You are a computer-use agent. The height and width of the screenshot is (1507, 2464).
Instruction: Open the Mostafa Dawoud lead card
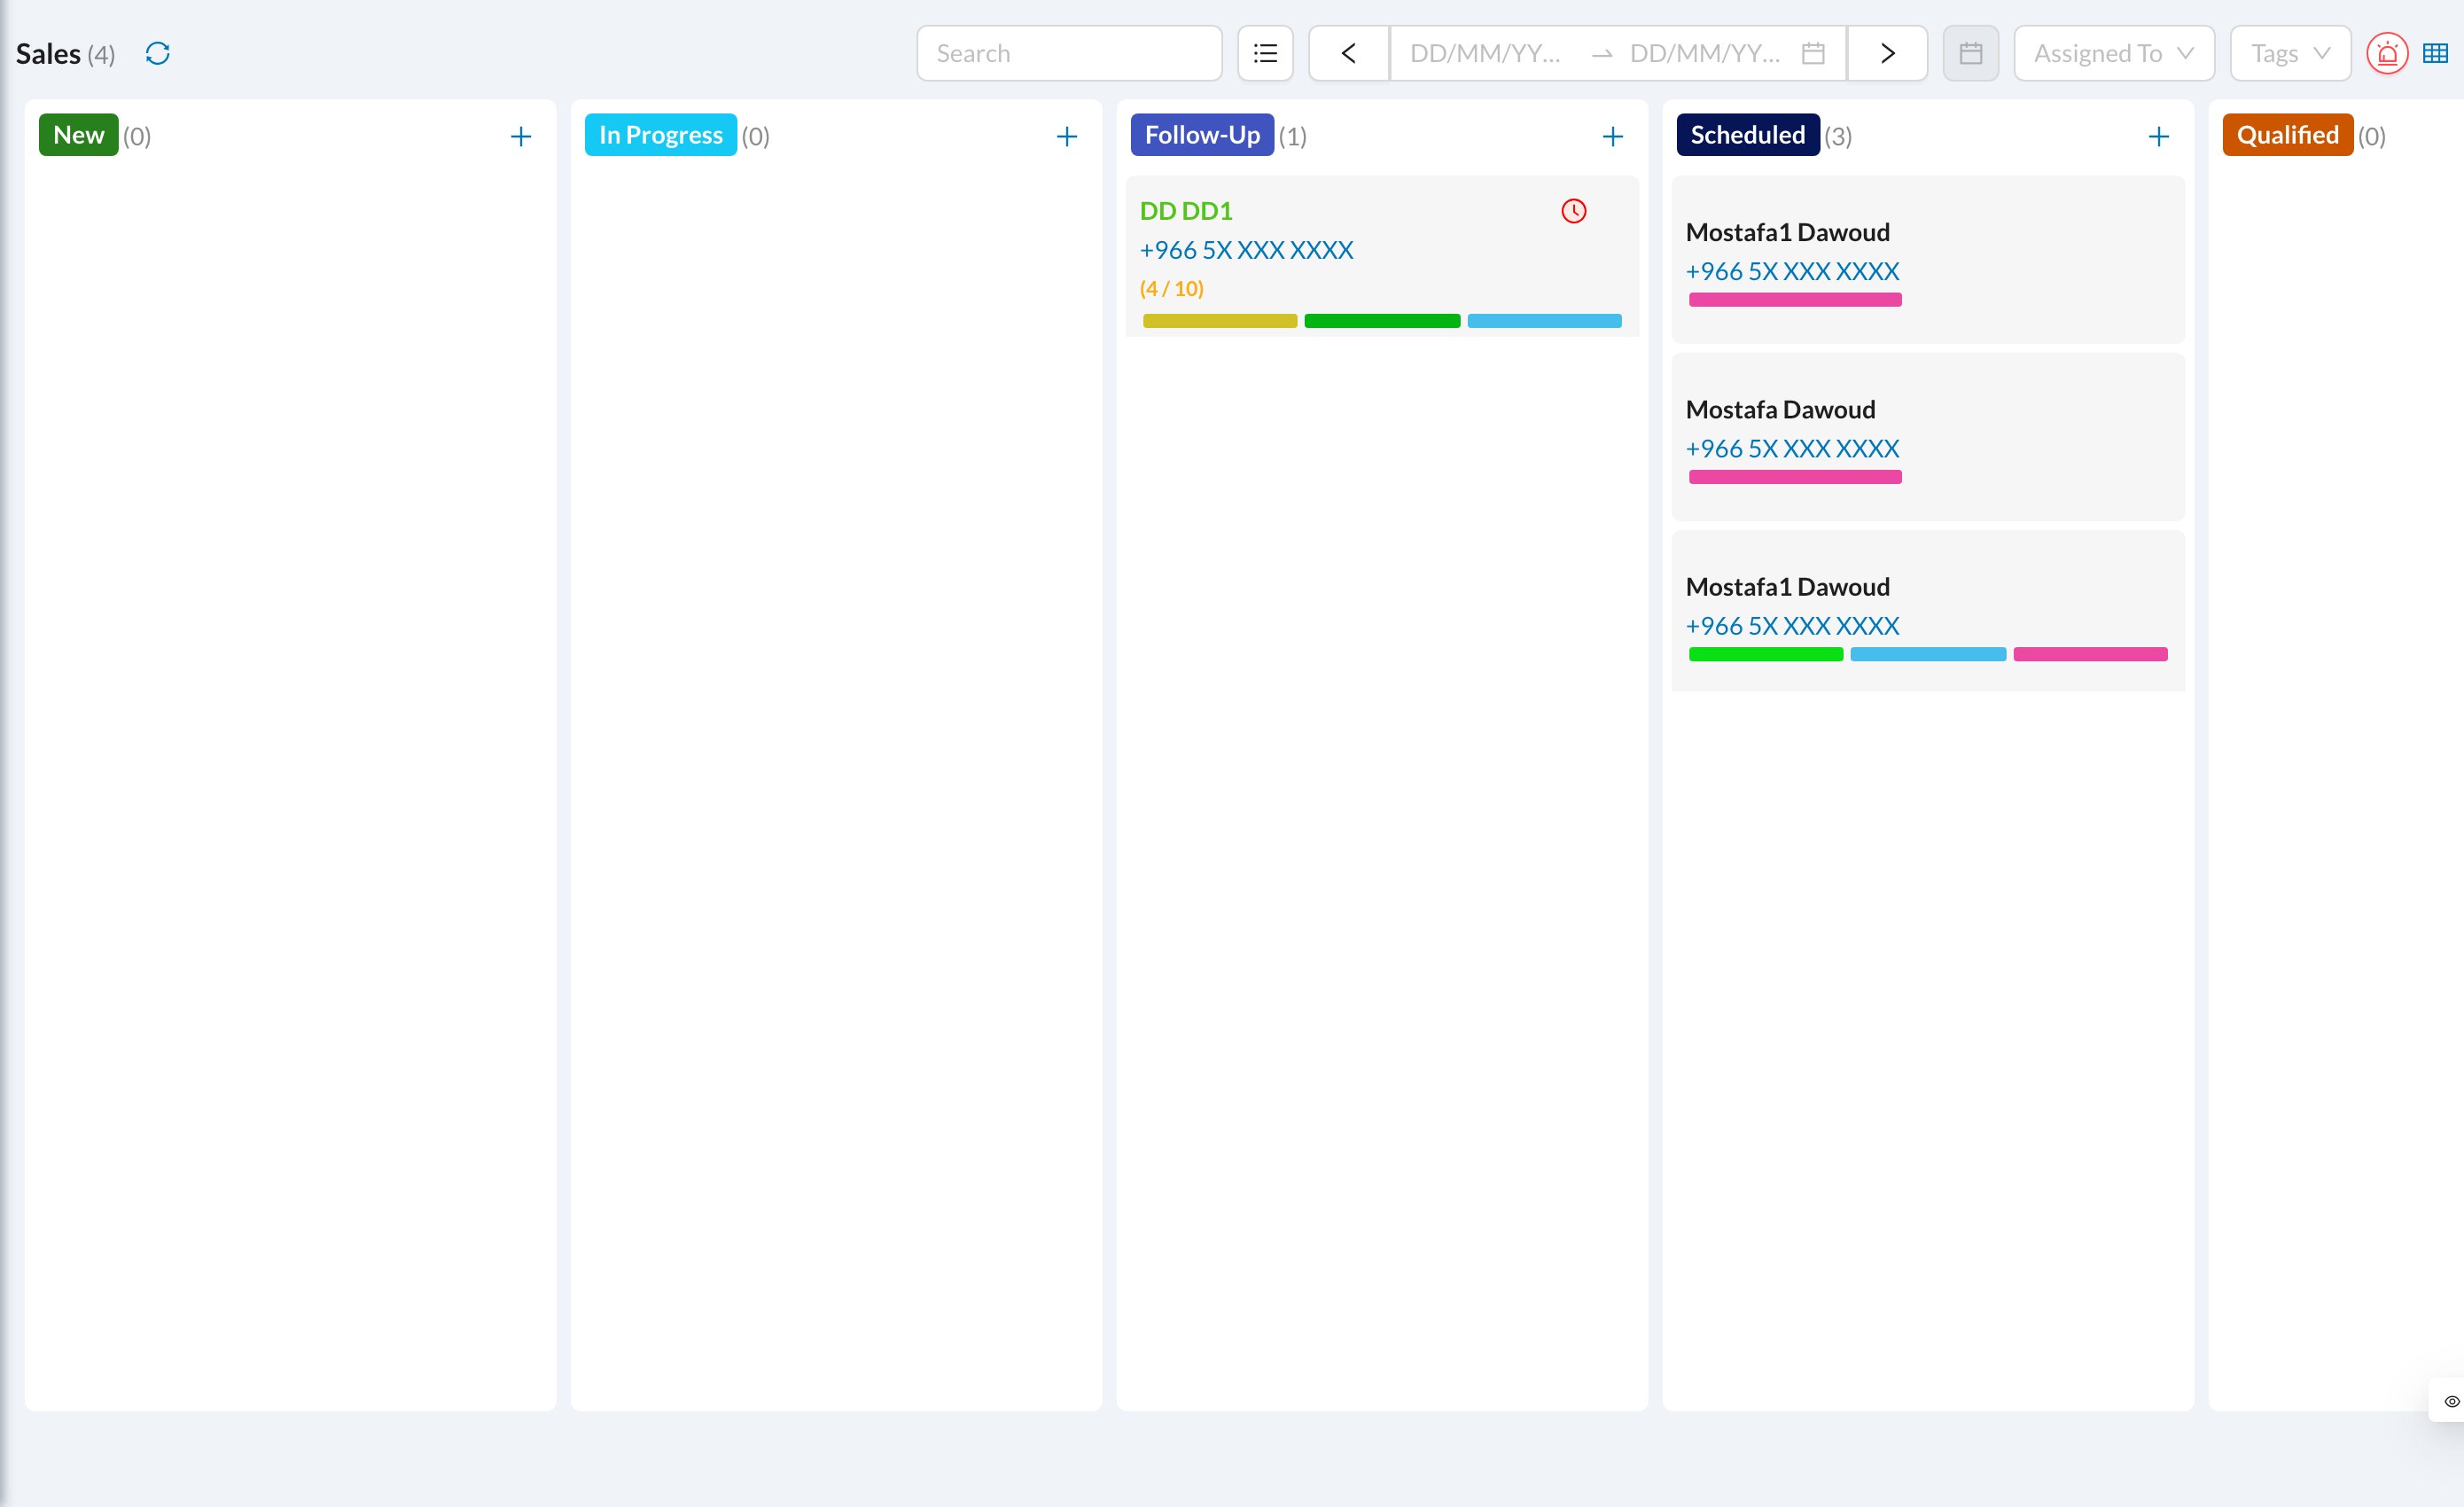[1928, 437]
